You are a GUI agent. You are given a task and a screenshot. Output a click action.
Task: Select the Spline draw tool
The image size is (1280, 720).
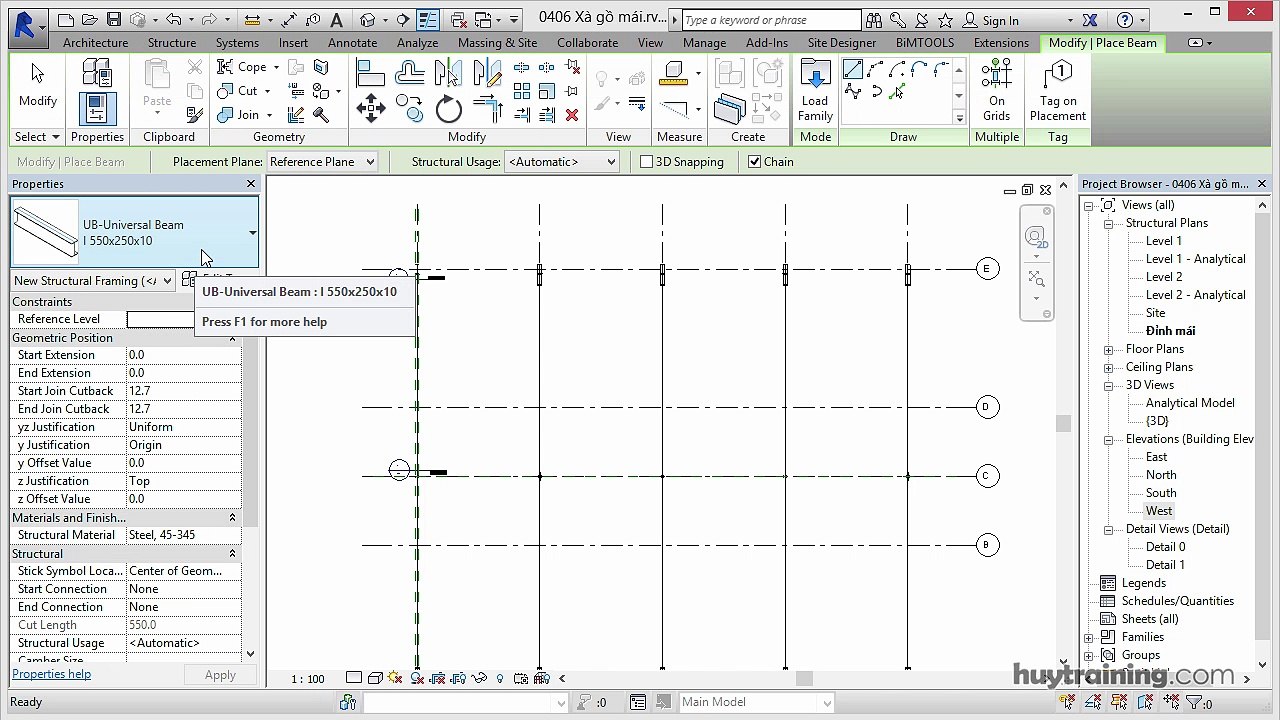pyautogui.click(x=853, y=92)
